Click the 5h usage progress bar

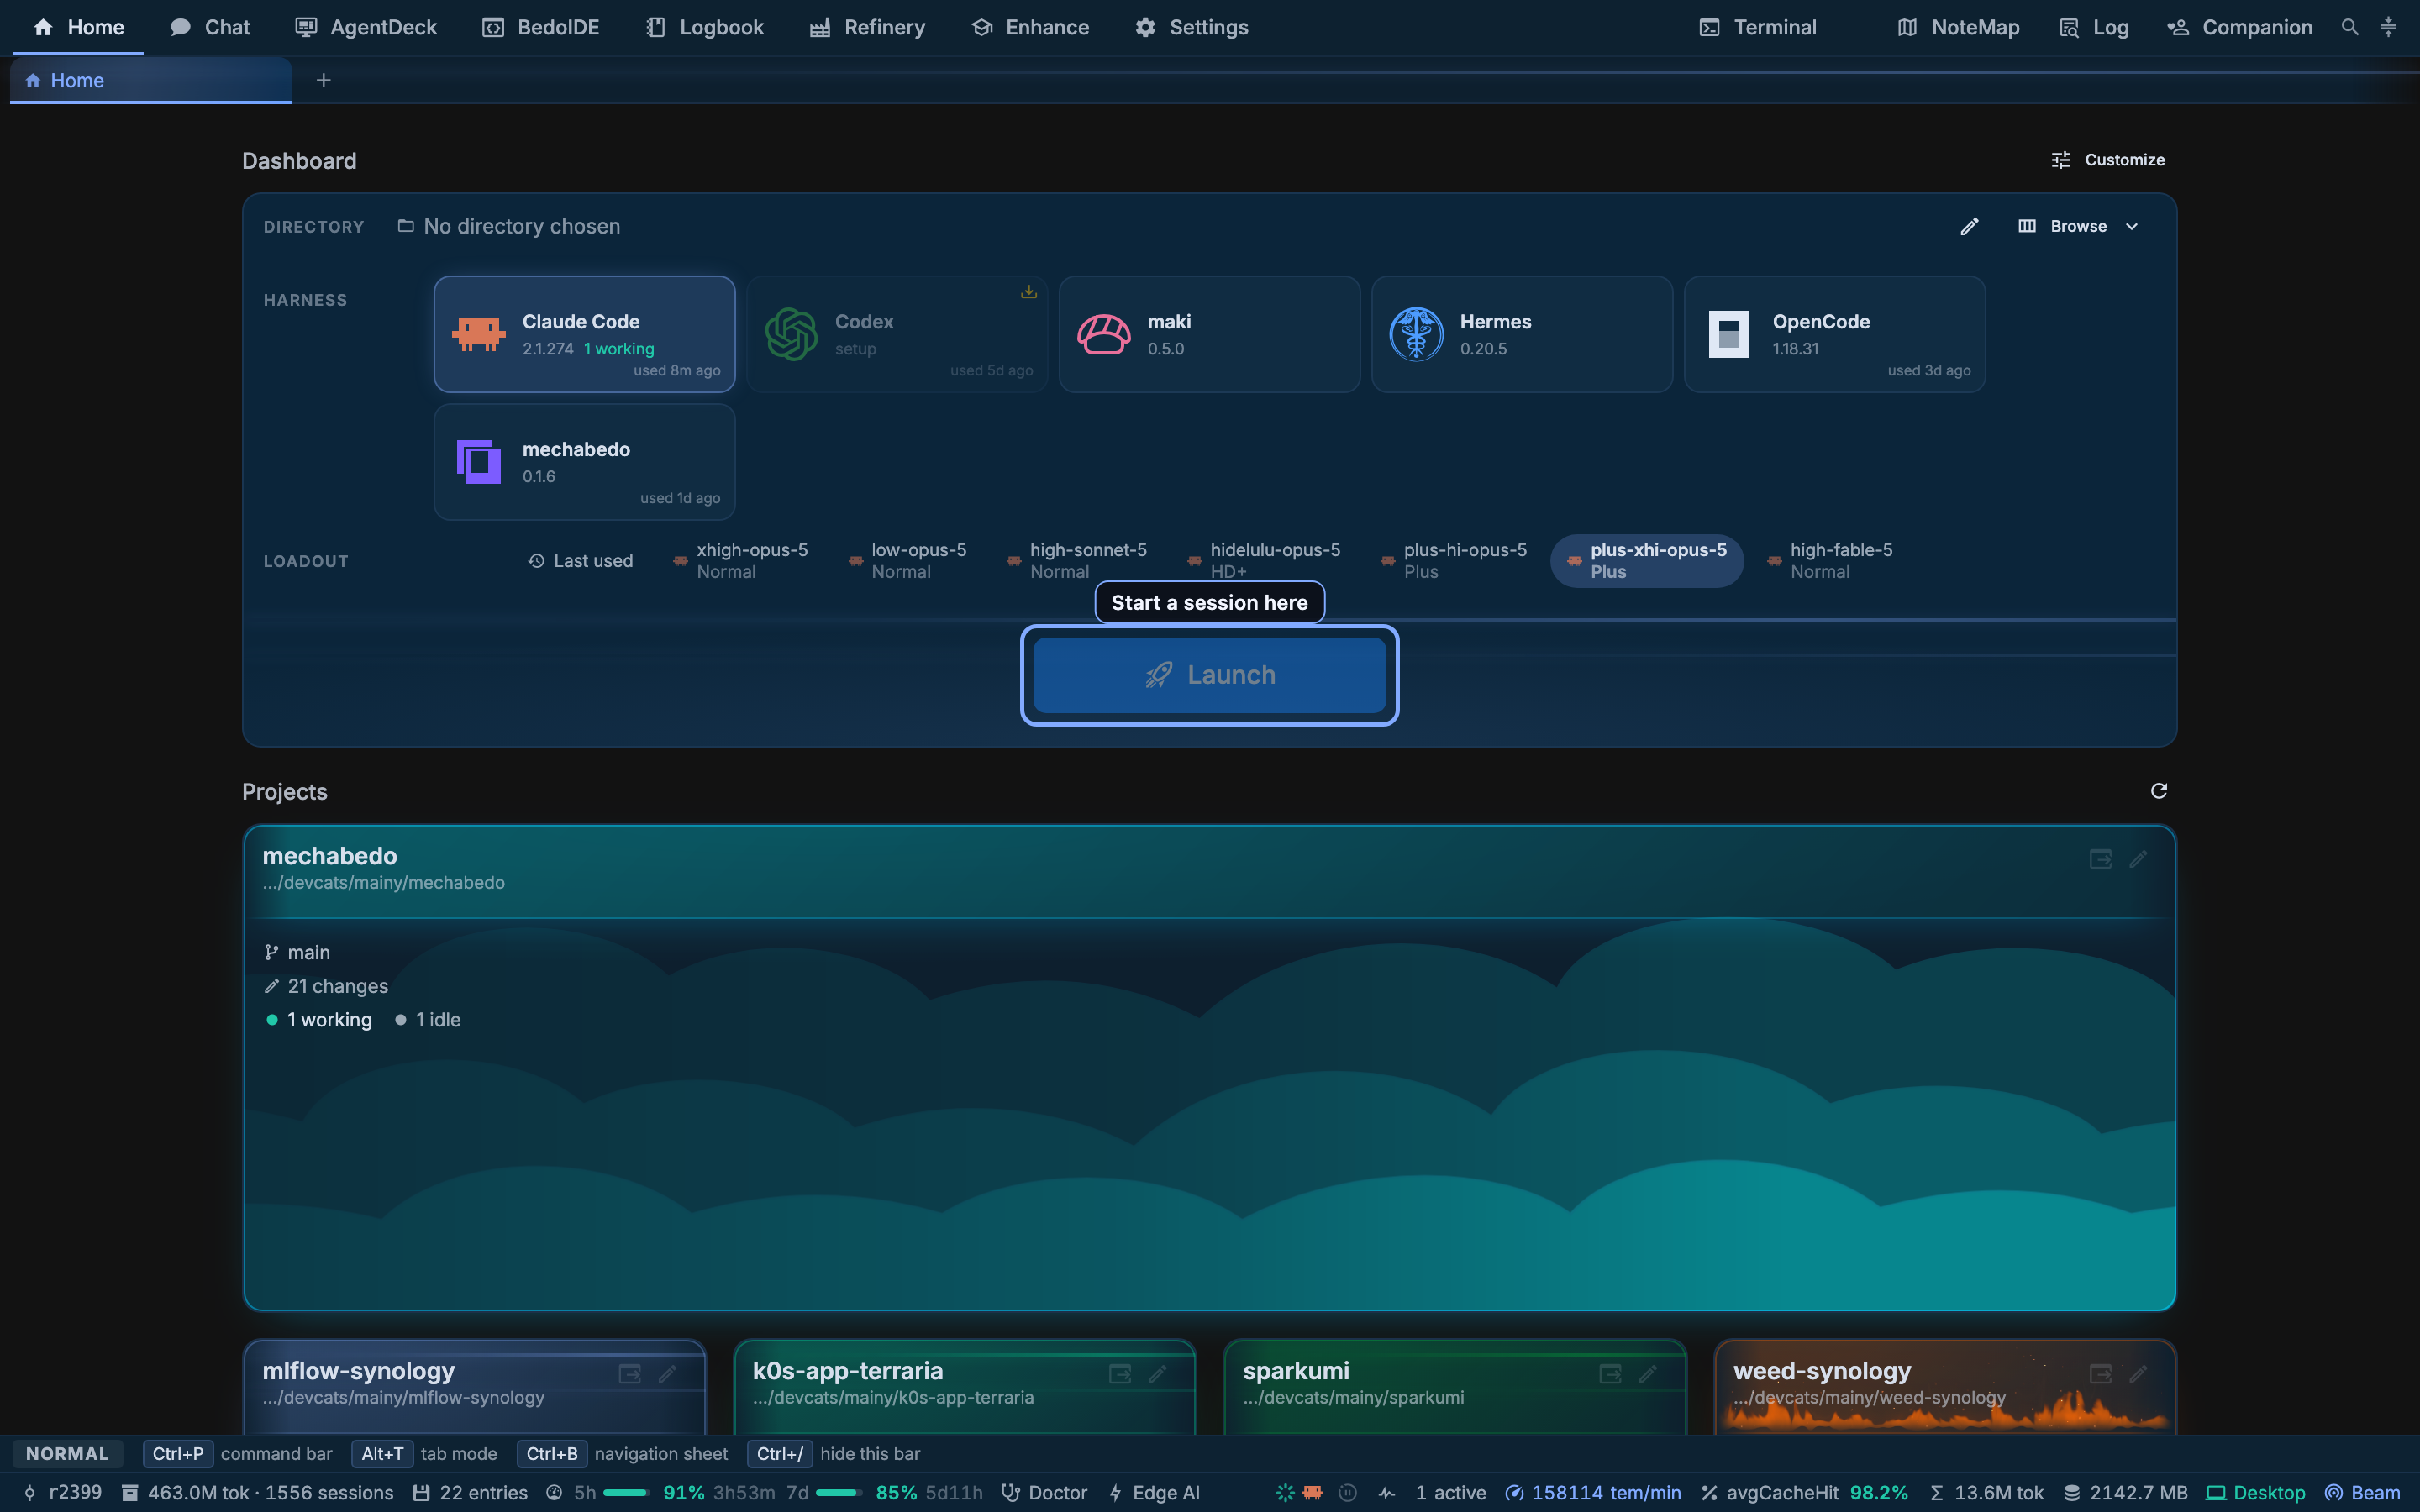[626, 1492]
